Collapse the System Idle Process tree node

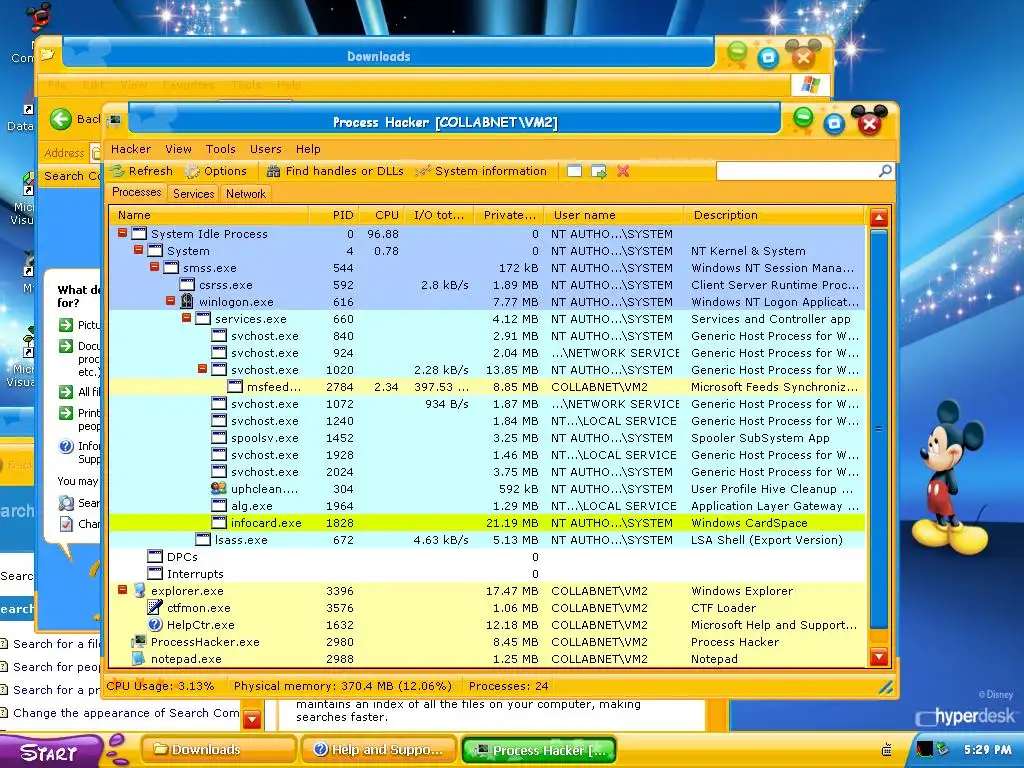coord(122,232)
